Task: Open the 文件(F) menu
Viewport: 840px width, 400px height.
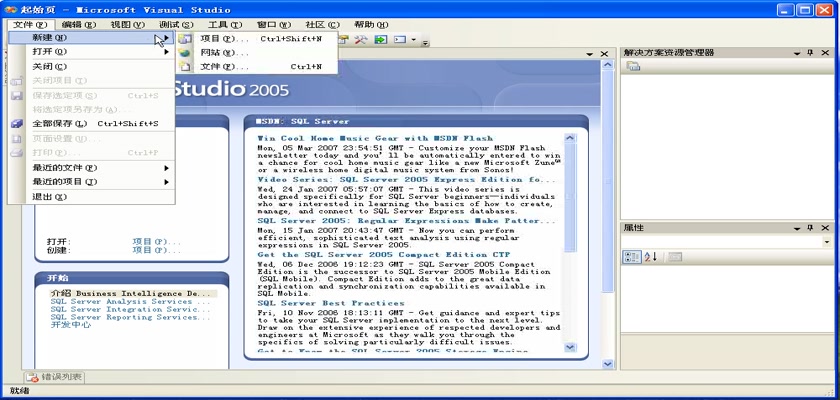Action: click(31, 25)
